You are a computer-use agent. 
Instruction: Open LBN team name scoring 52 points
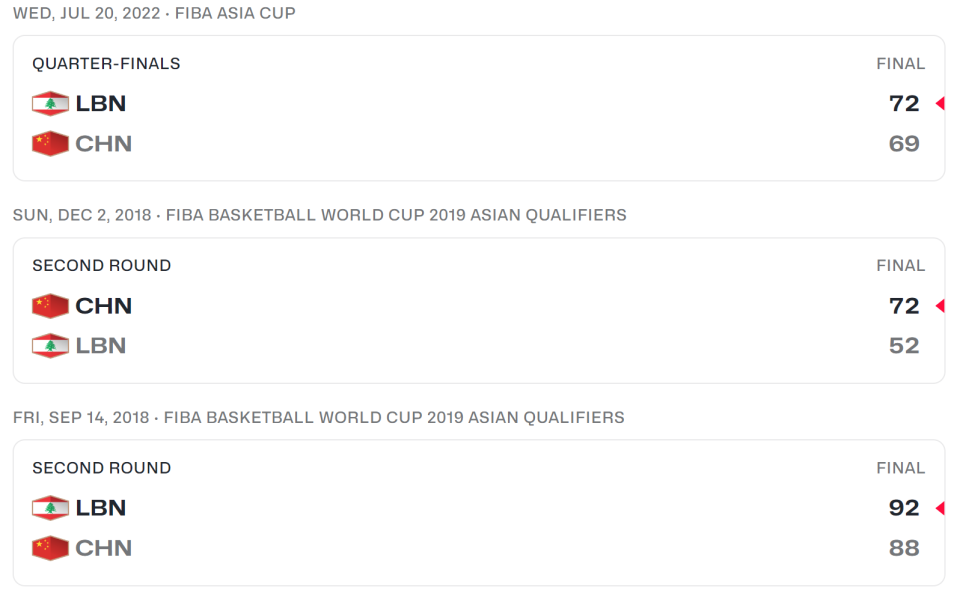pyautogui.click(x=100, y=345)
